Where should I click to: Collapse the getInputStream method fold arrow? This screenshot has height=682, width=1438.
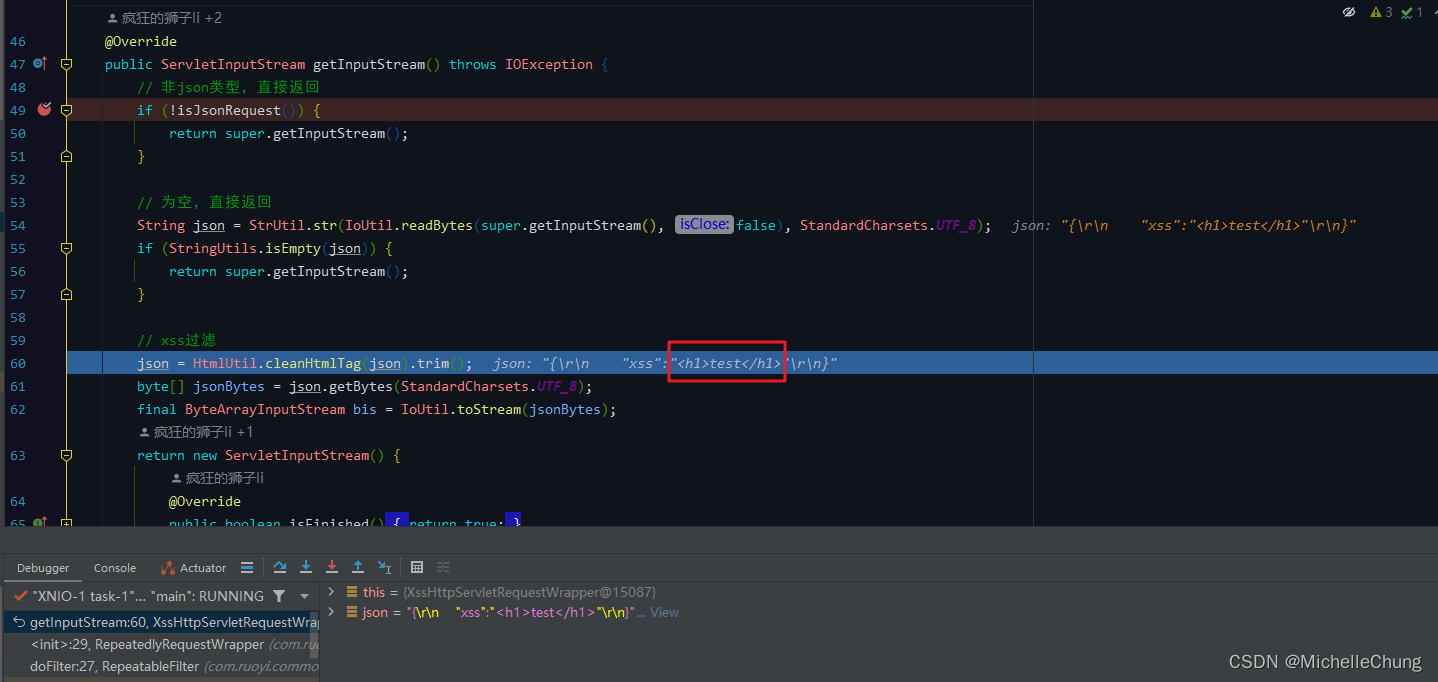66,64
